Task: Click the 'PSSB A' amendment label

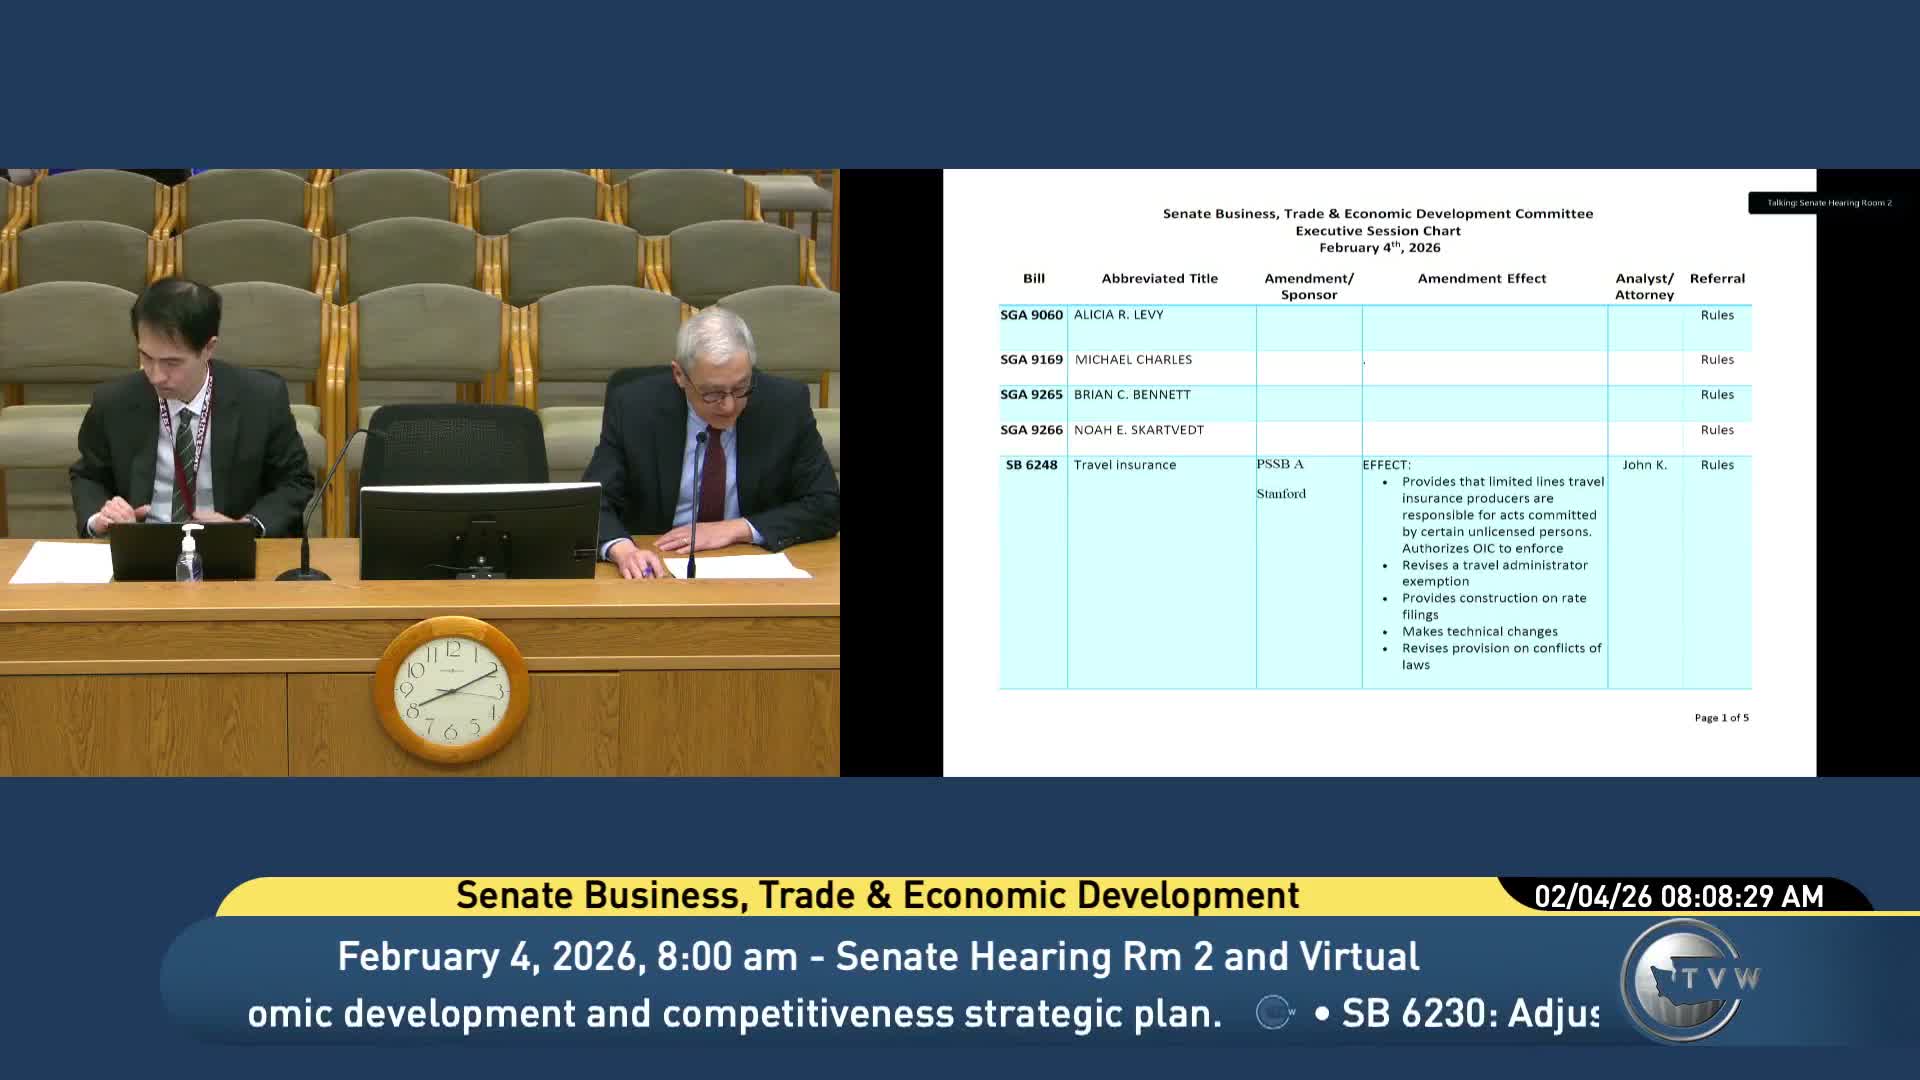Action: 1280,464
